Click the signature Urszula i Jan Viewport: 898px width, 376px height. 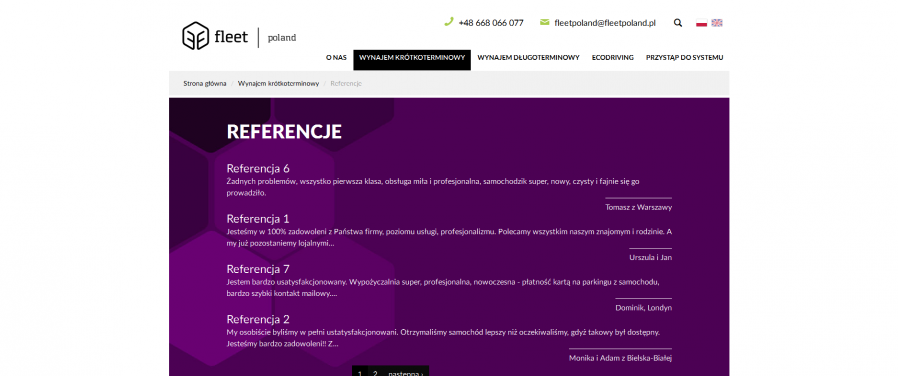coord(651,258)
